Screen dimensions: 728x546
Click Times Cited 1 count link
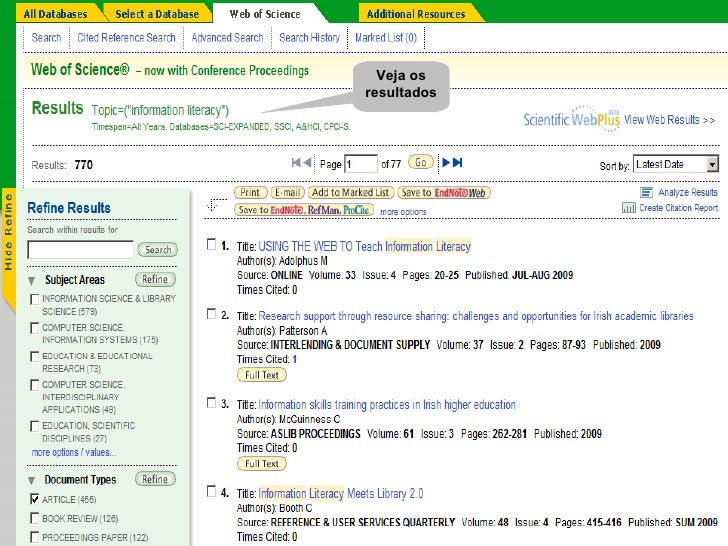pyautogui.click(x=294, y=359)
